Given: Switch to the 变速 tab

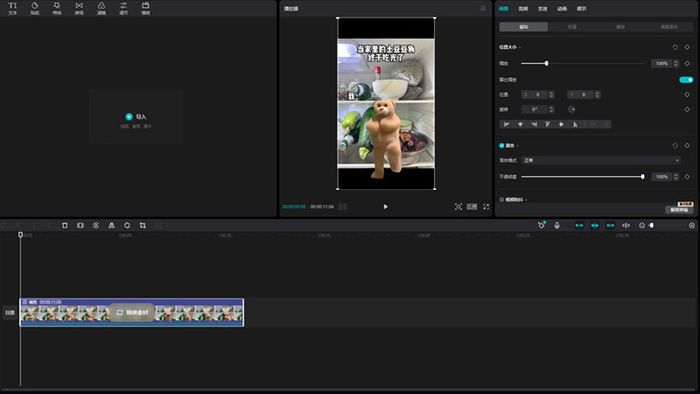Looking at the screenshot, I should coord(542,8).
